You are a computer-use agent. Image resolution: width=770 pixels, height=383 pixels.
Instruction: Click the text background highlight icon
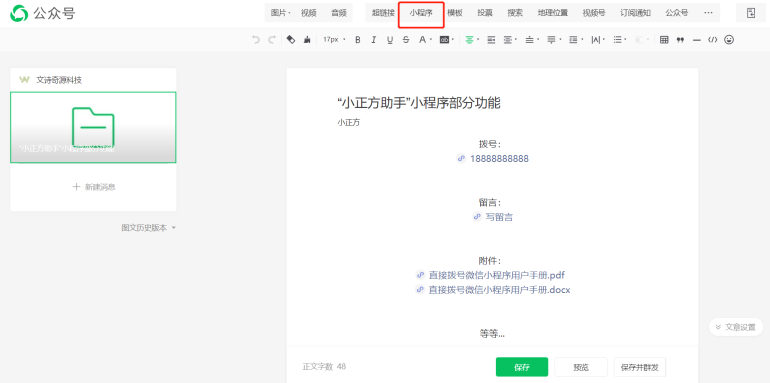tap(444, 40)
